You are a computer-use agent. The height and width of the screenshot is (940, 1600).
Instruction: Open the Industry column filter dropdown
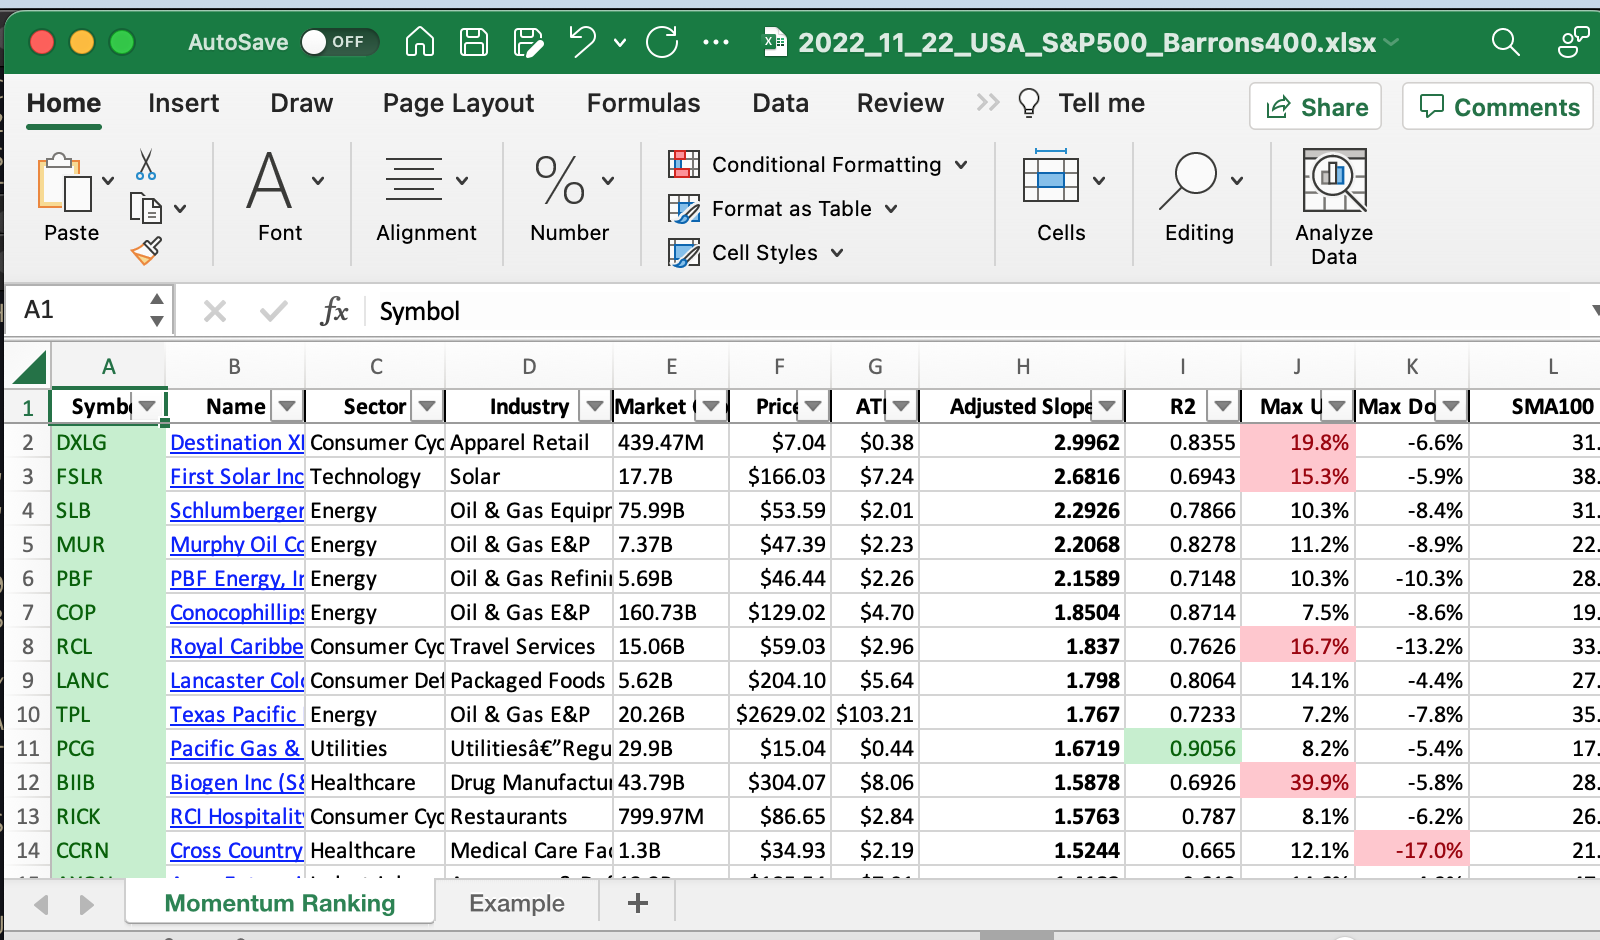[x=595, y=406]
